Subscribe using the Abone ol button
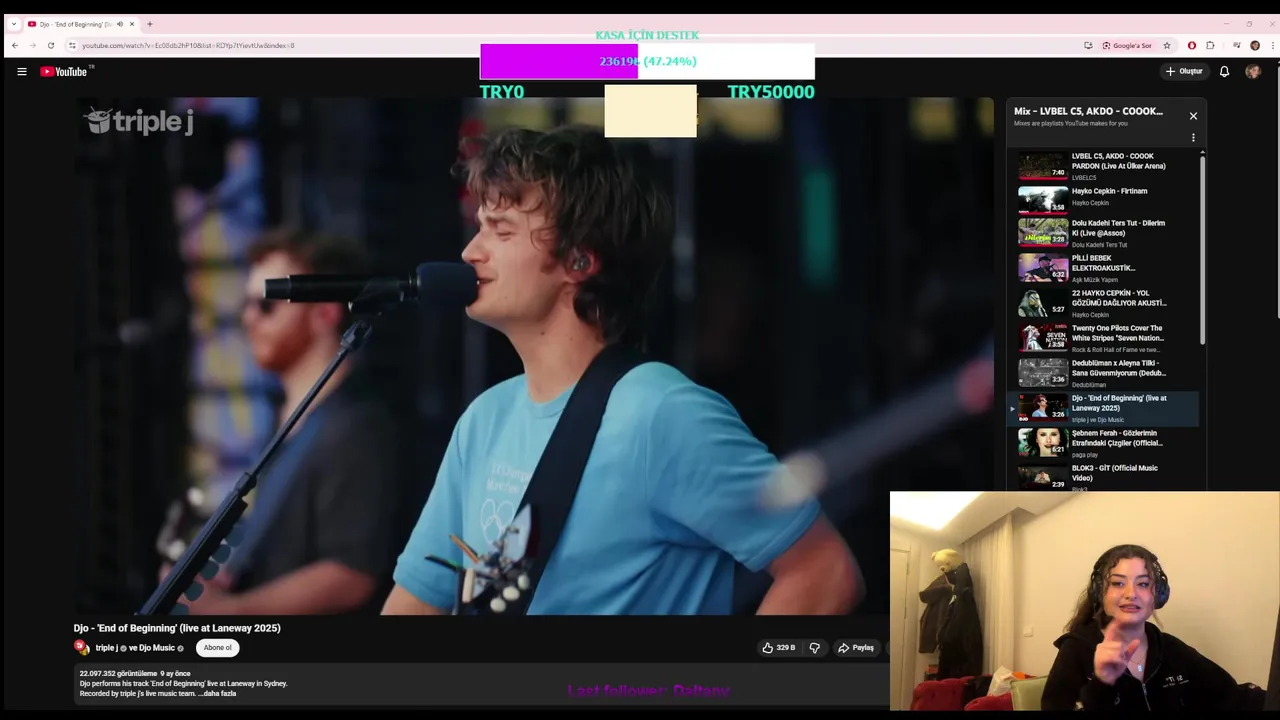1280x720 pixels. coord(217,648)
